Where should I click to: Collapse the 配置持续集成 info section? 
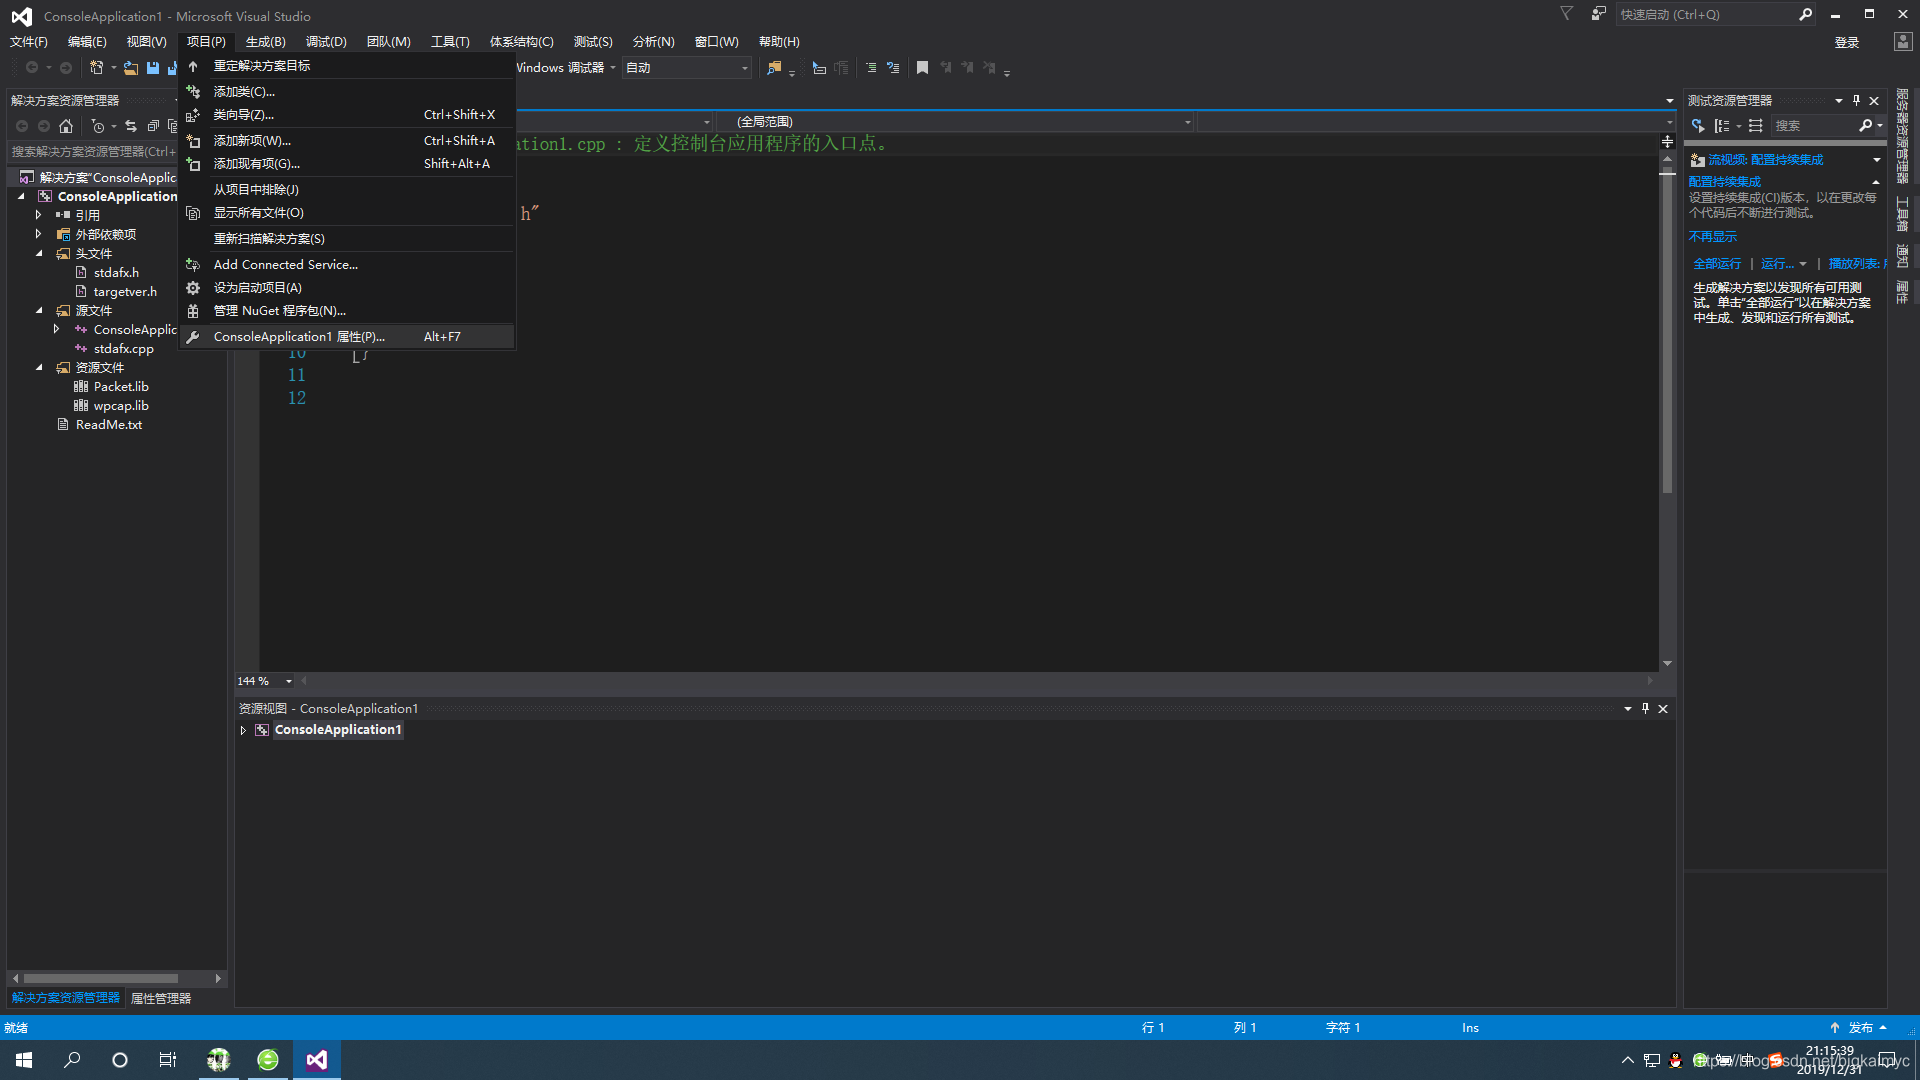point(1875,182)
